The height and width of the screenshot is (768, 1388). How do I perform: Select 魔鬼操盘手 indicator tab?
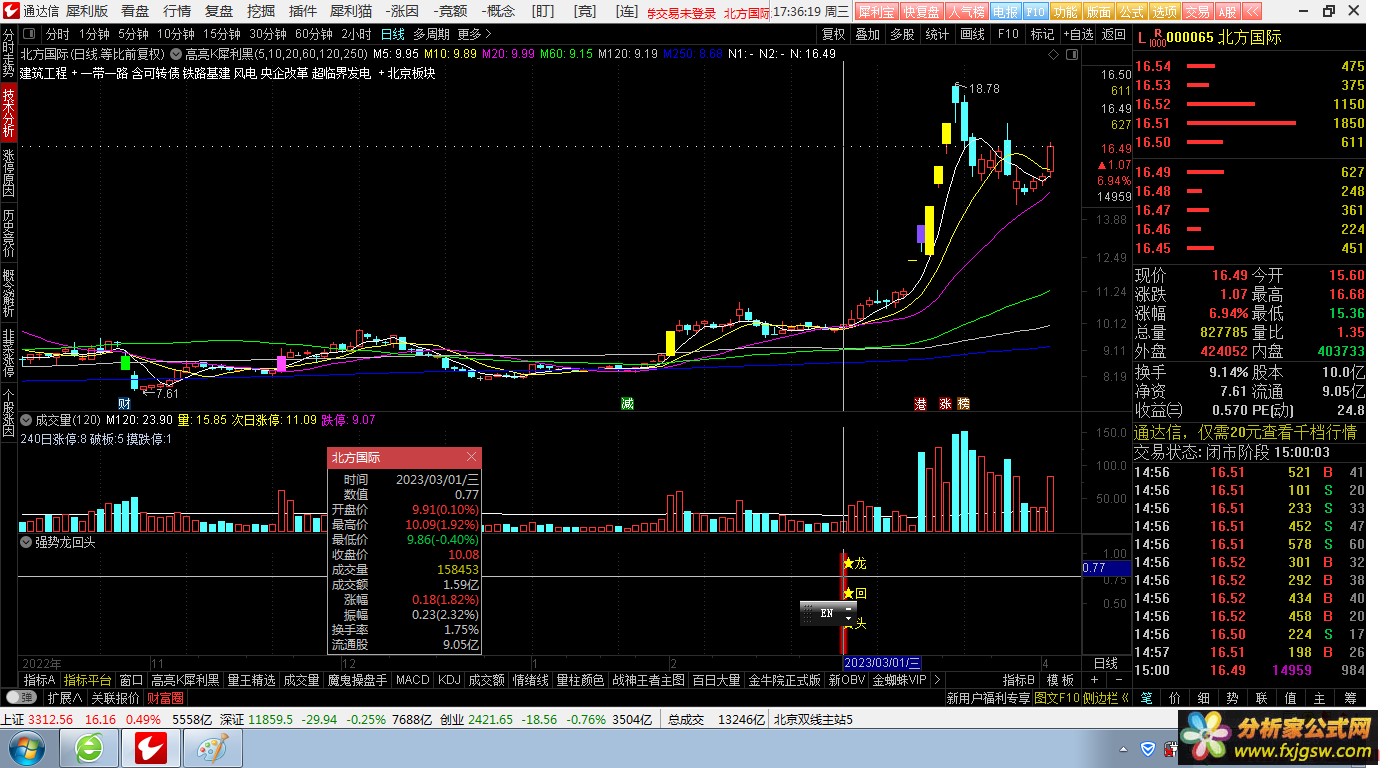tap(356, 680)
